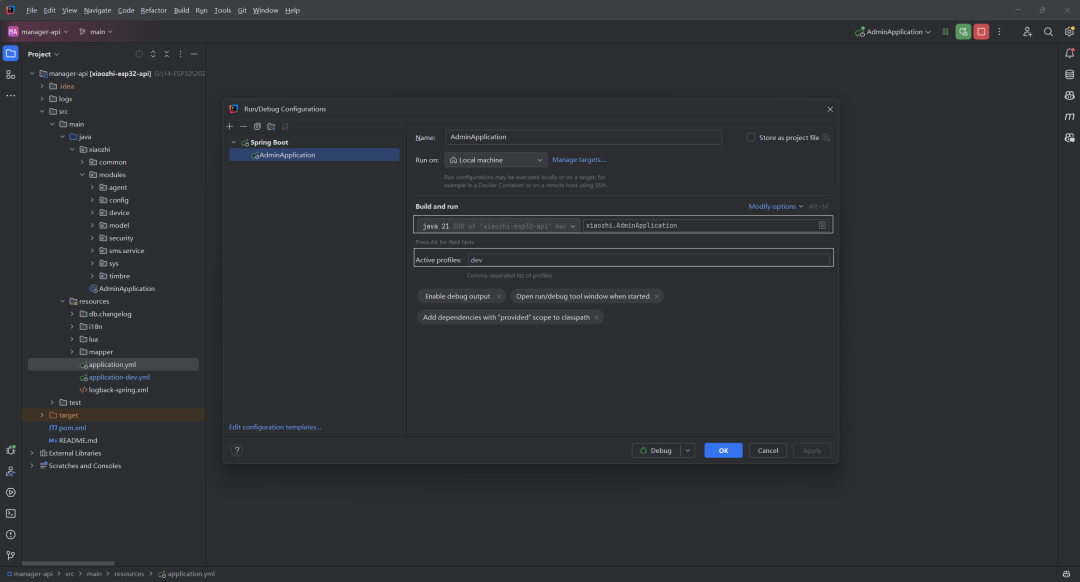The image size is (1080, 582).
Task: Expand the .idea folder
Action: click(x=42, y=87)
